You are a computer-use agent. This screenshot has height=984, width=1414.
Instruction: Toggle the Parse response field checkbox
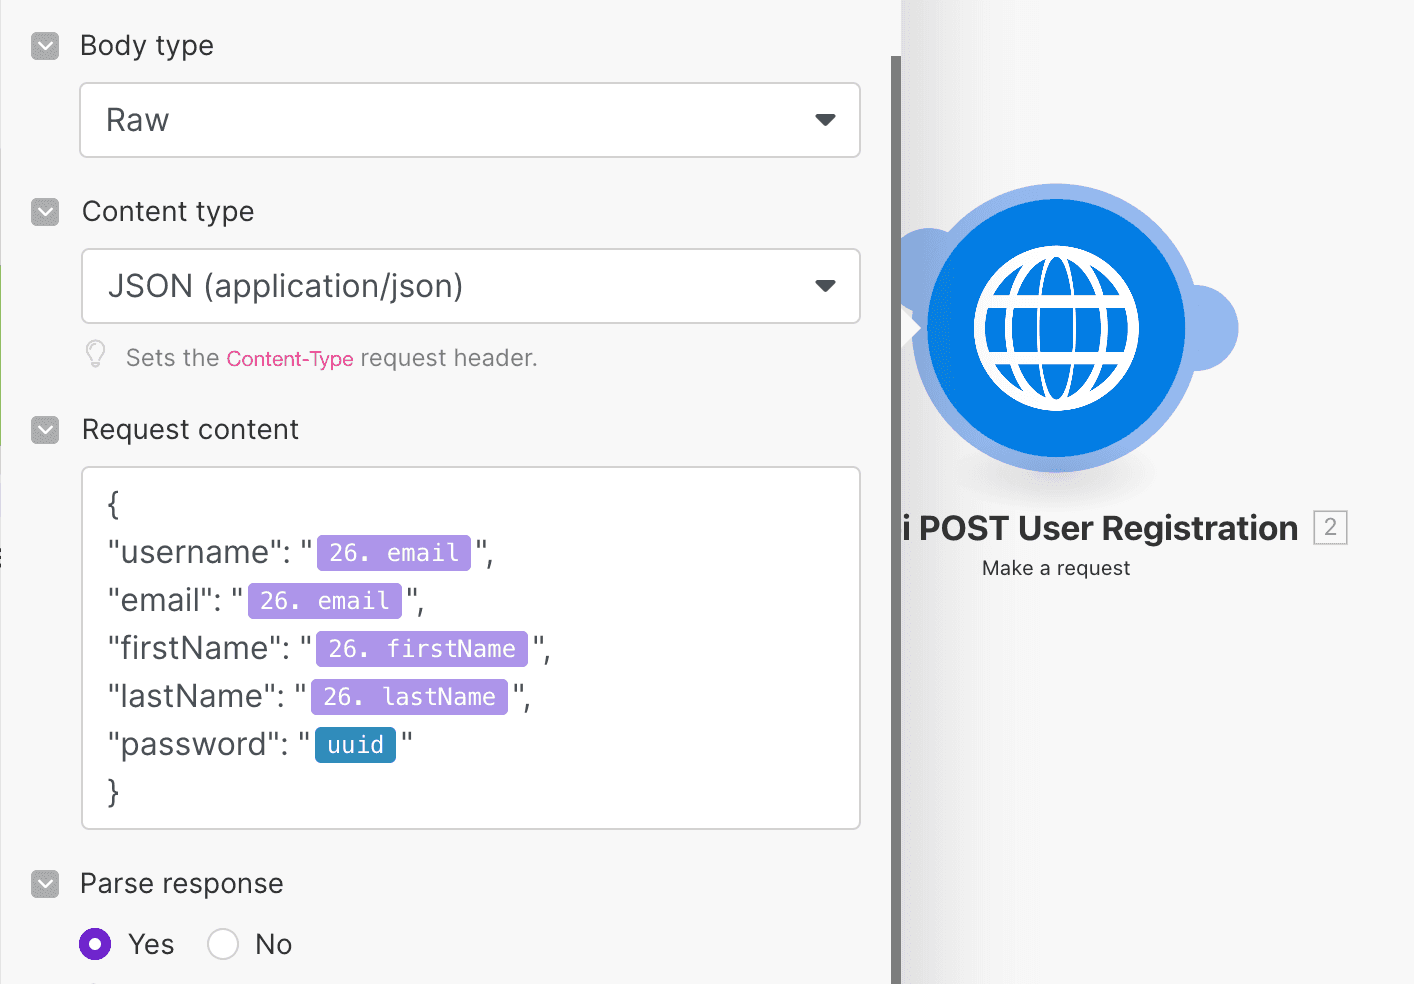tap(45, 884)
